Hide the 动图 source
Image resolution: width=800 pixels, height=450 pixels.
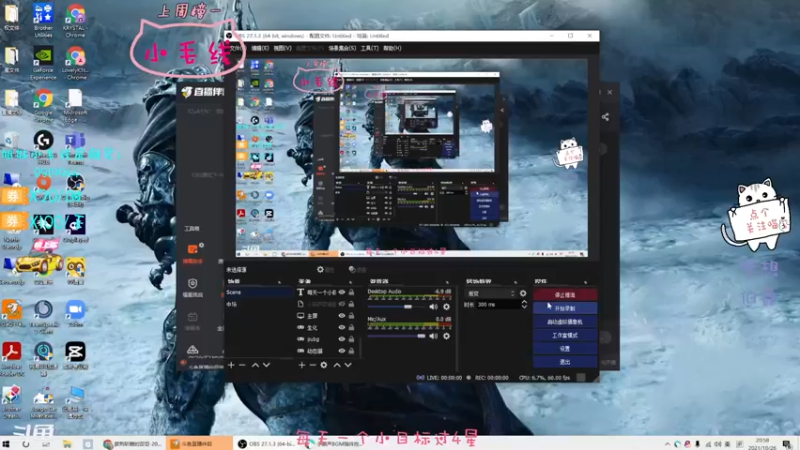pyautogui.click(x=342, y=351)
